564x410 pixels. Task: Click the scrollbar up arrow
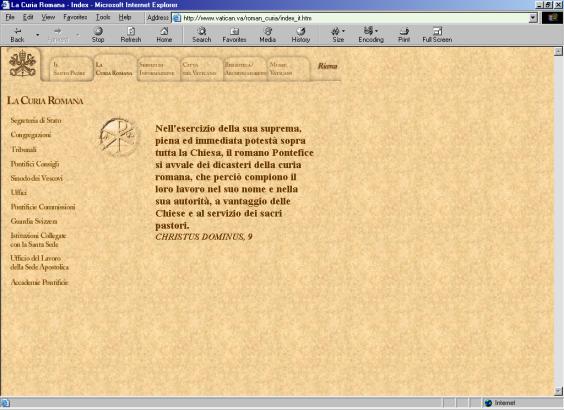(558, 51)
